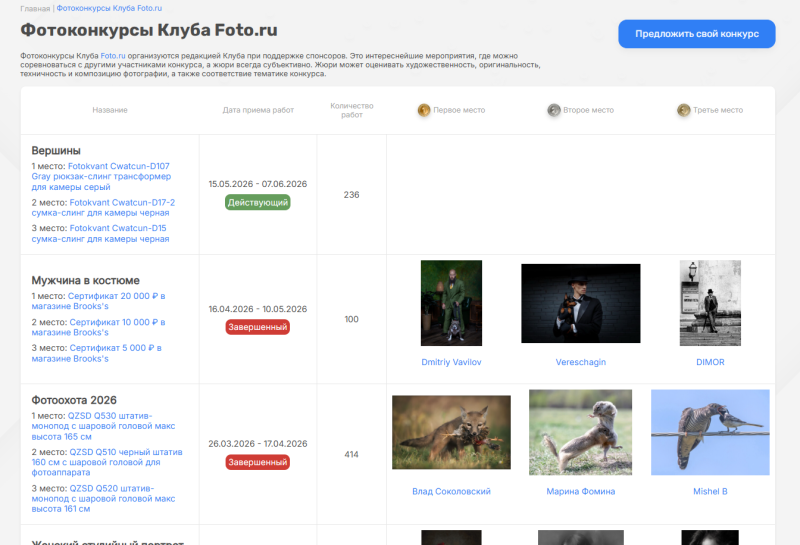Viewport: 800px width, 545px height.
Task: Open Fotokvant Cwatcun-D15 sling bag prize link
Action: coord(101,233)
